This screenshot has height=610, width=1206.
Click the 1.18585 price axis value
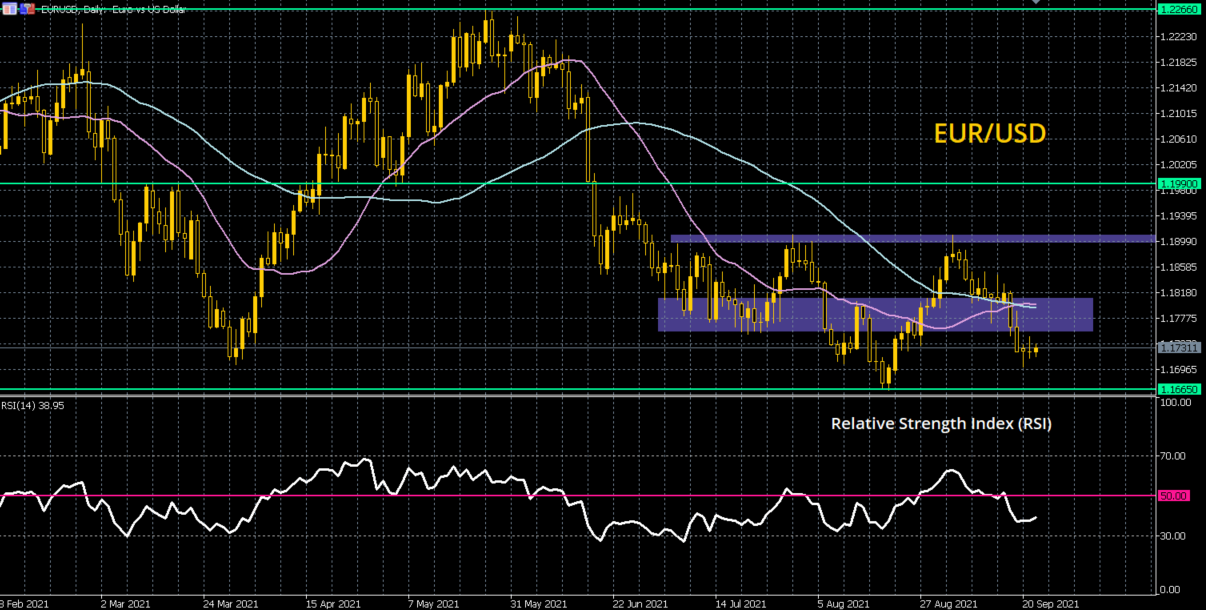pos(1178,268)
